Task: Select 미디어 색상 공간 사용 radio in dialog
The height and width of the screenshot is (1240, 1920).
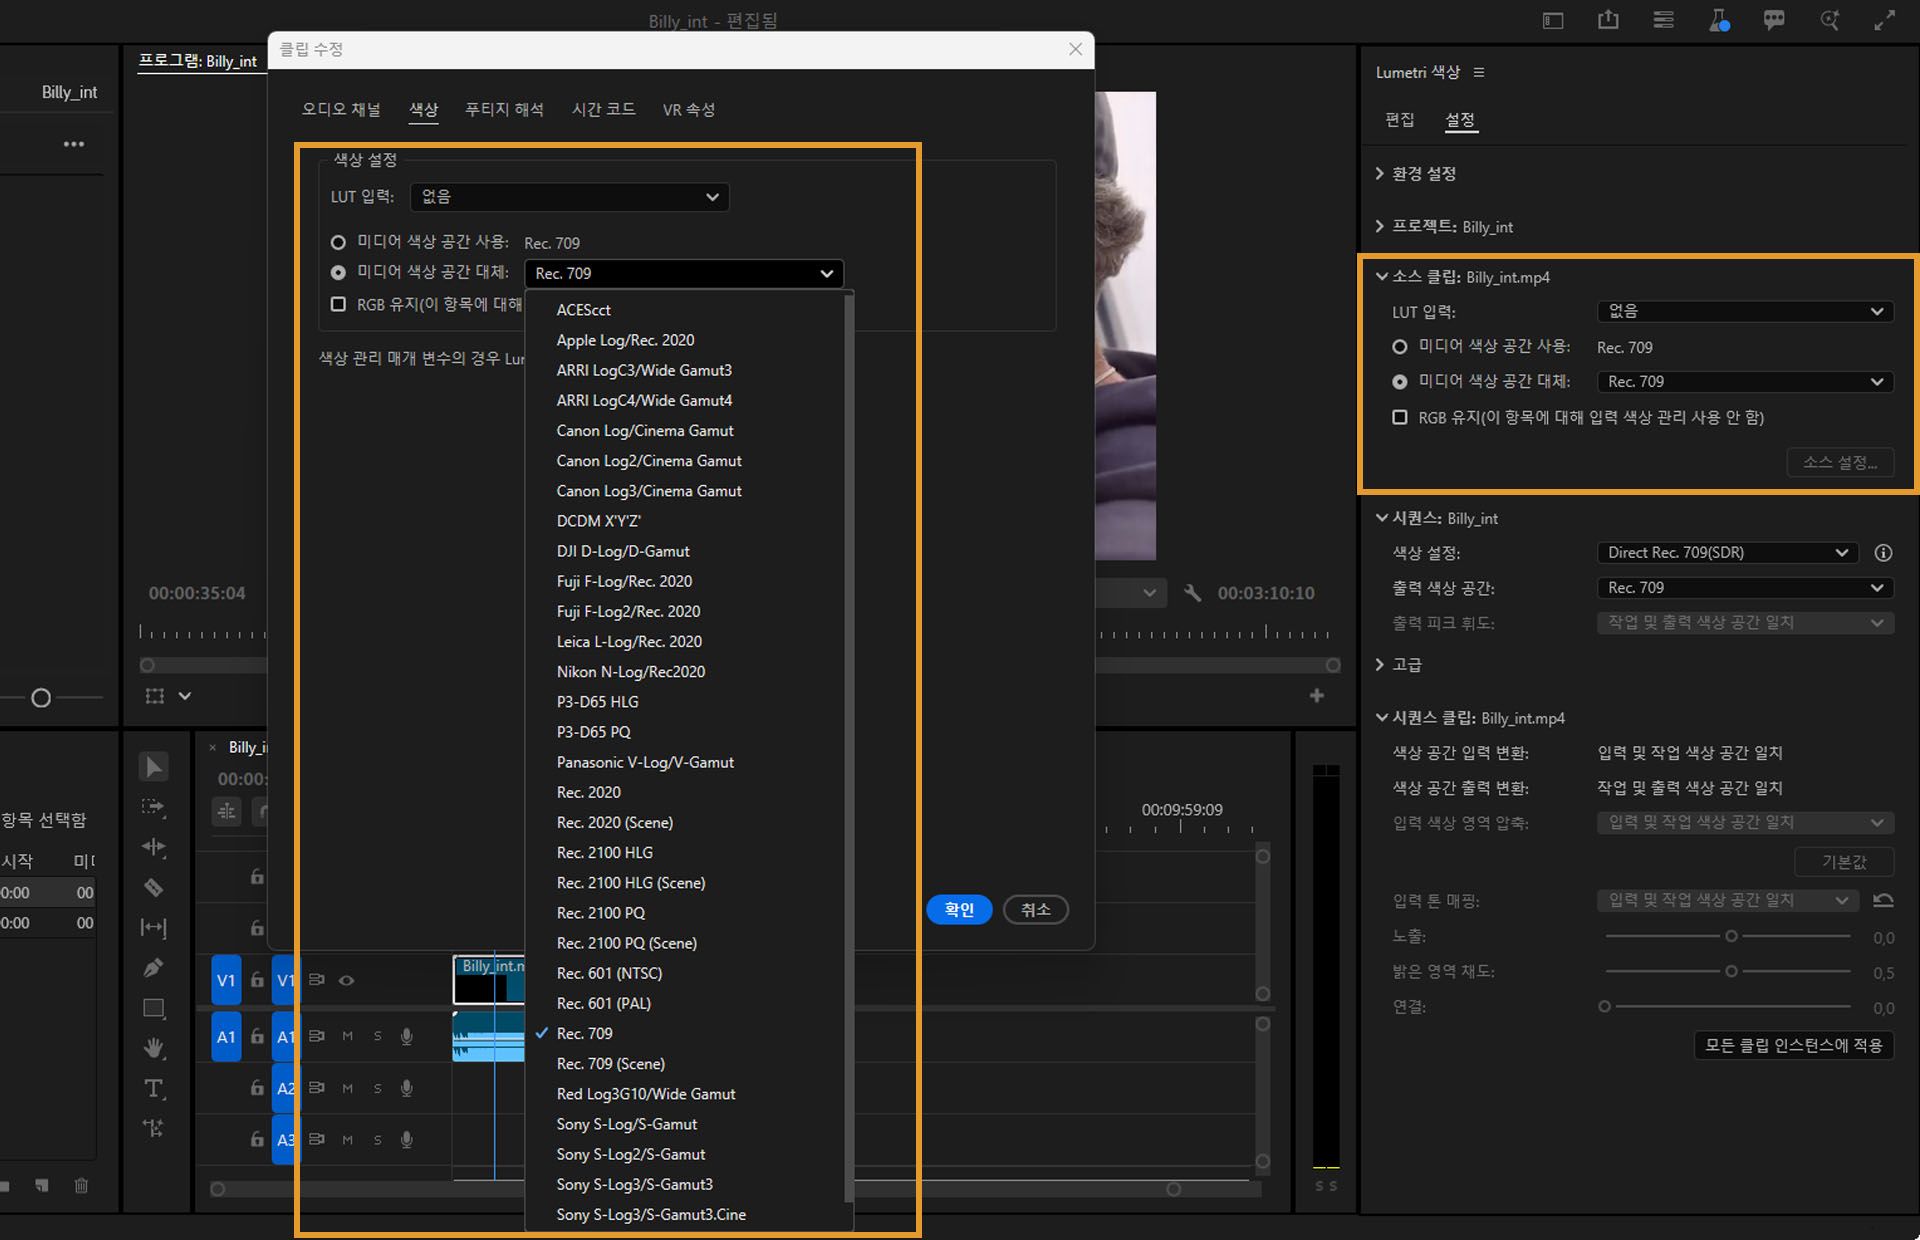Action: point(338,242)
